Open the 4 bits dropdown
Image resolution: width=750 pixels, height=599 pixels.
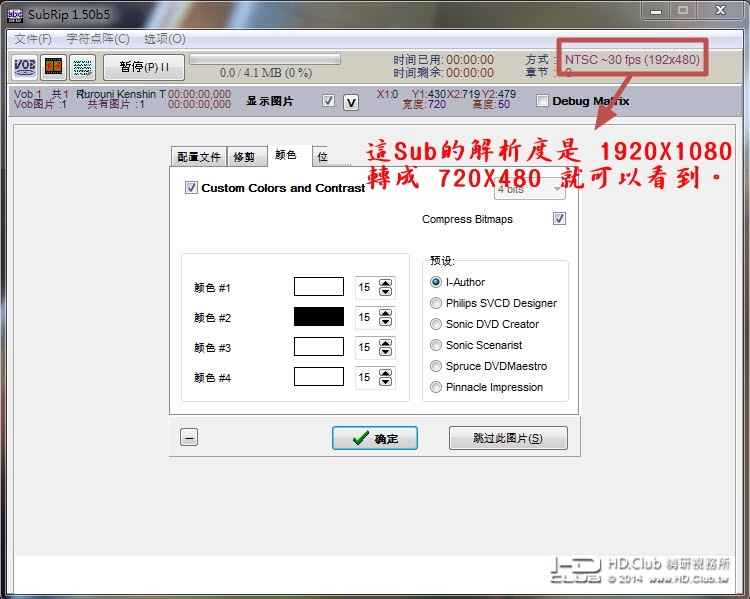tap(529, 190)
